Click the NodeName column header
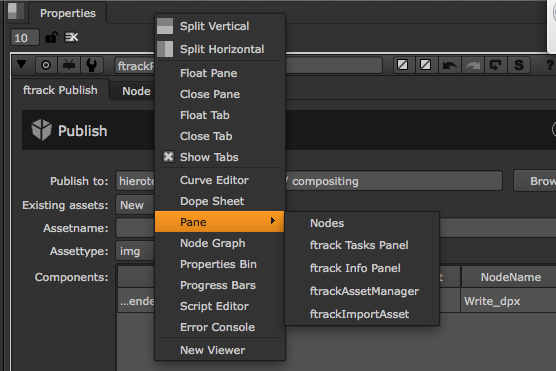This screenshot has height=371, width=556. pyautogui.click(x=510, y=277)
